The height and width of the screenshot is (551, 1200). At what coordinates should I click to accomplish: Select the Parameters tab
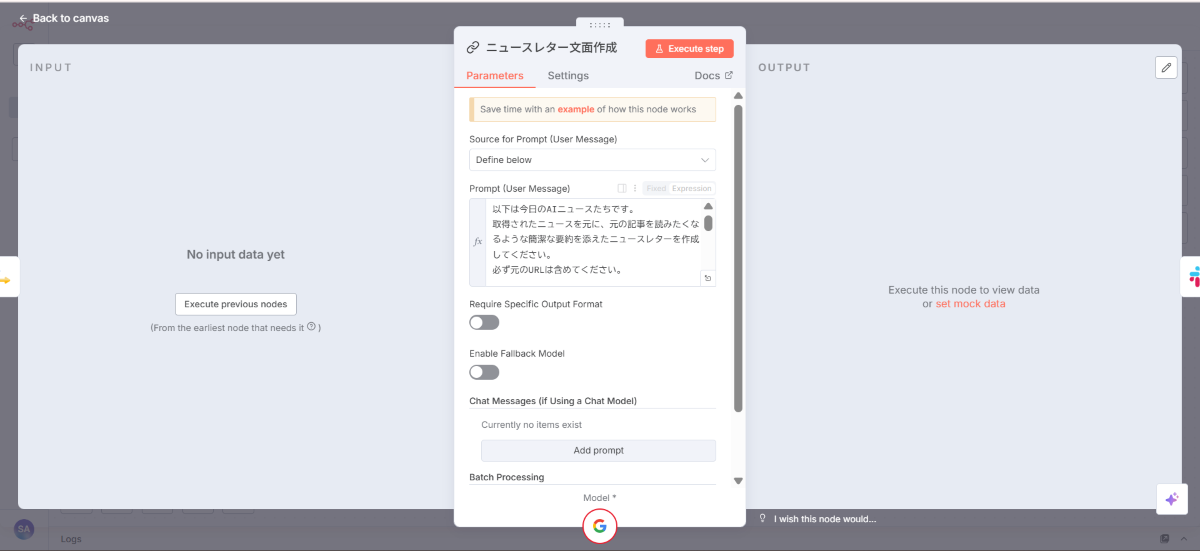pos(494,76)
